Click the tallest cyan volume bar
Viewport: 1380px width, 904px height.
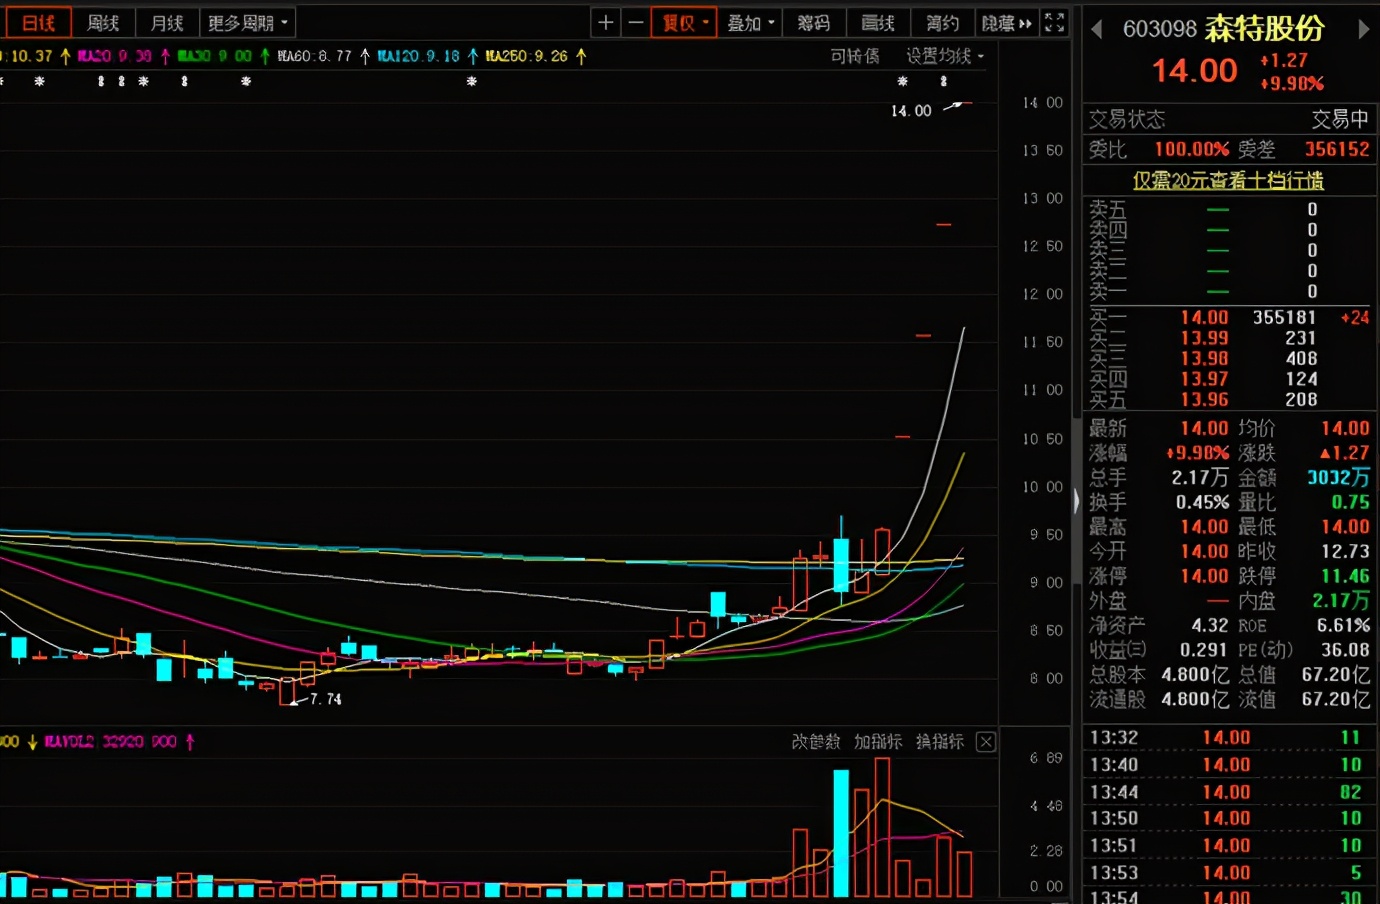[x=841, y=833]
